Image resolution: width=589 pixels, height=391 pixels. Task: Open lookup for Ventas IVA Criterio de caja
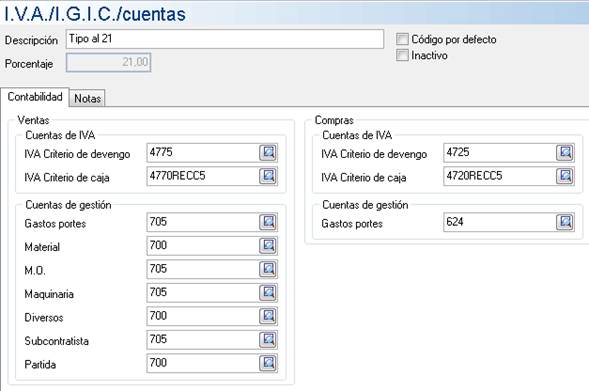(x=268, y=176)
